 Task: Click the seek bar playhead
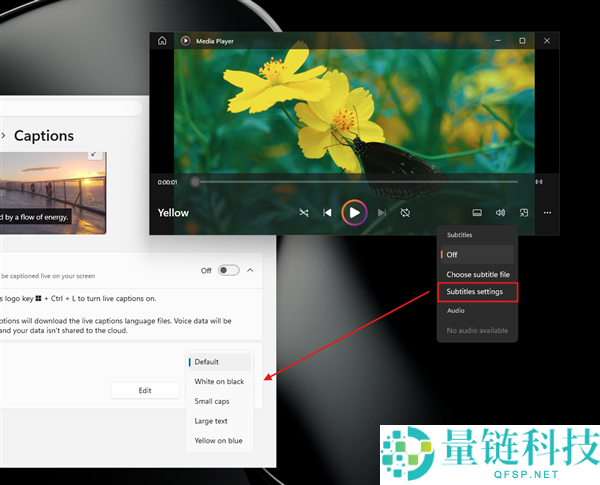pyautogui.click(x=195, y=182)
